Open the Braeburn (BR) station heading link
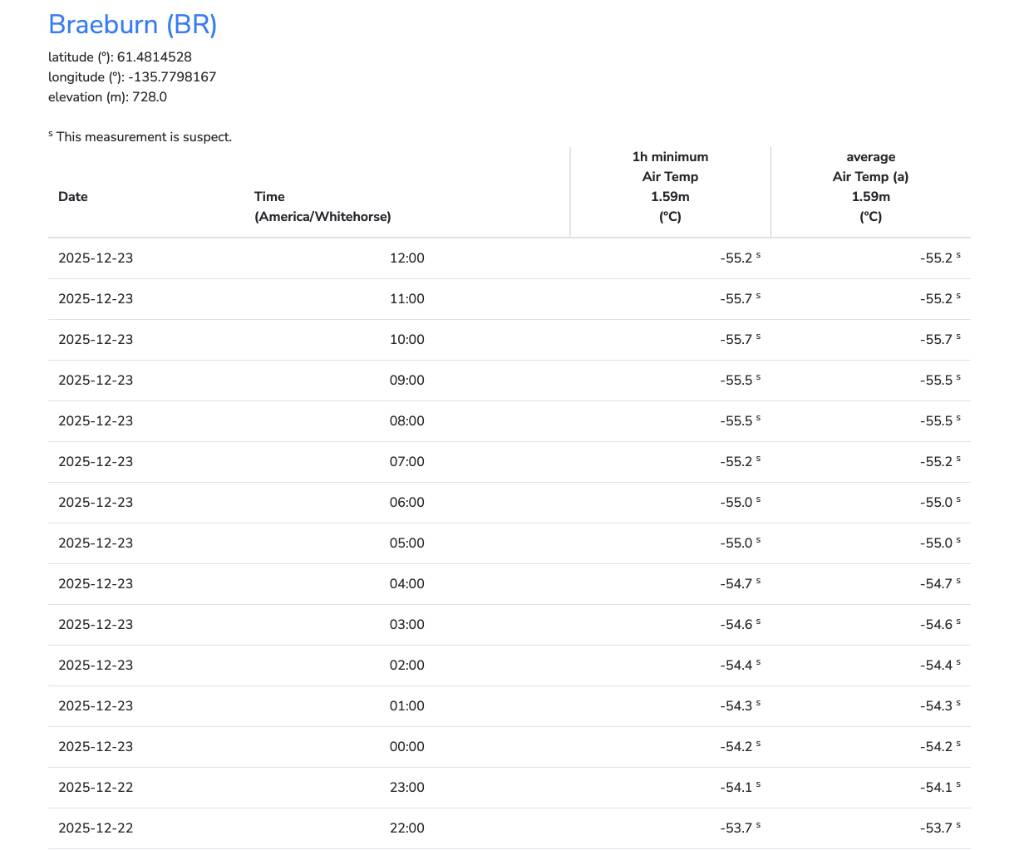 pos(132,25)
